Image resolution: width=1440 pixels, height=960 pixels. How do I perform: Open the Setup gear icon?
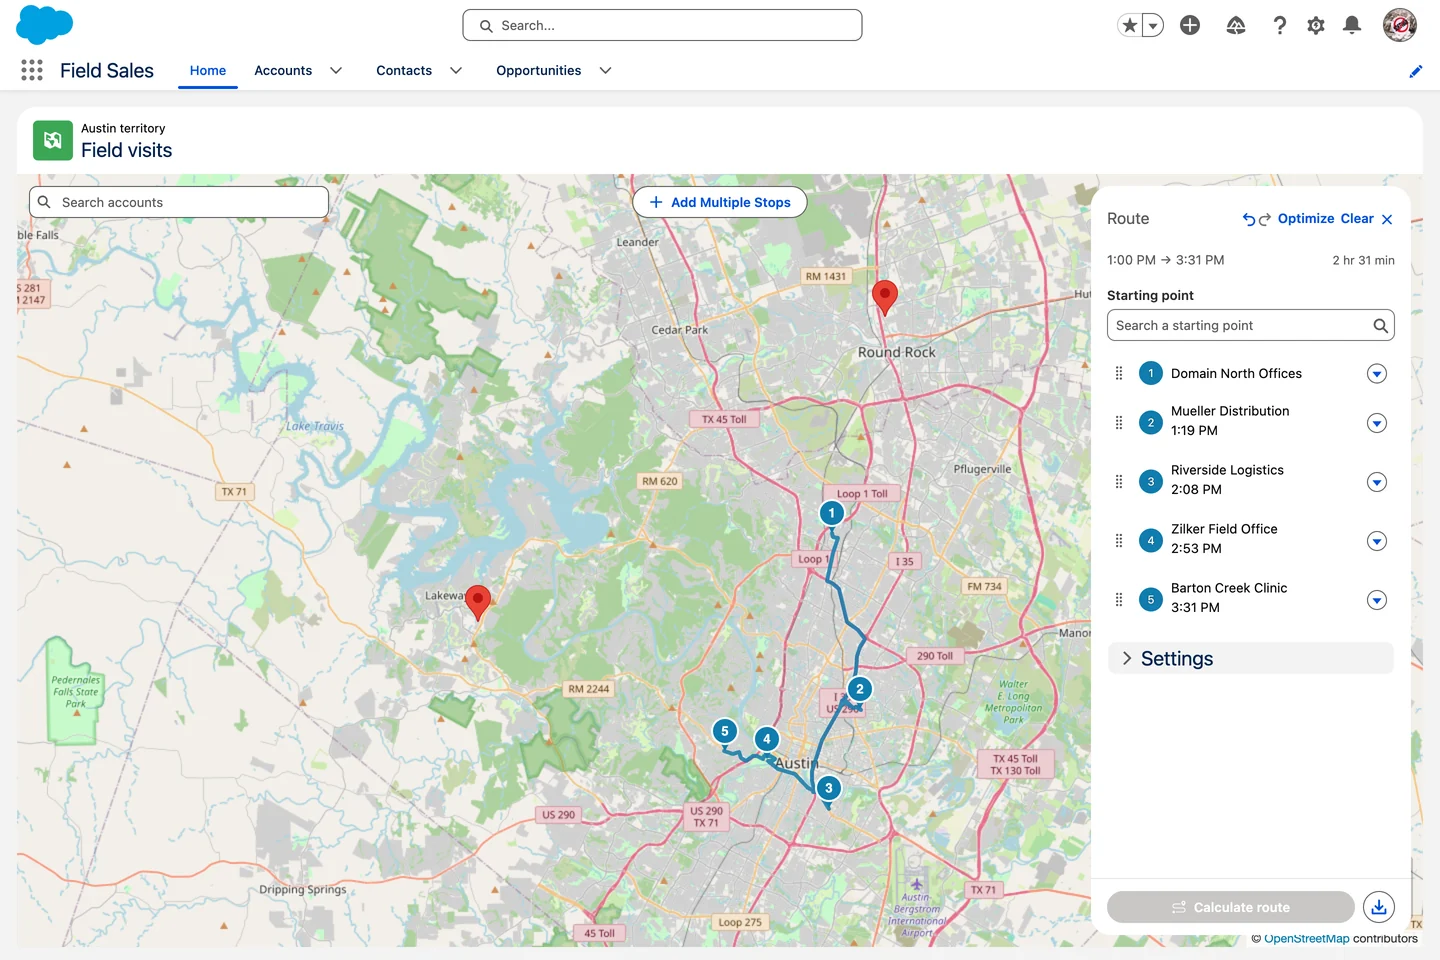(1316, 25)
